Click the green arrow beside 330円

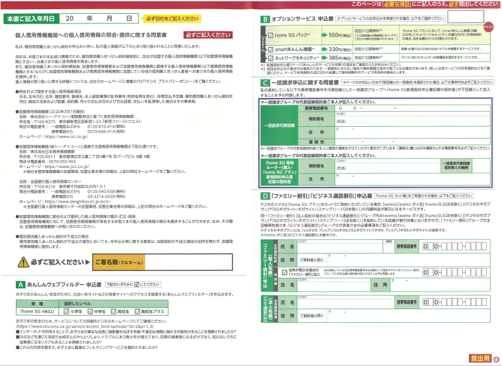tap(324, 49)
